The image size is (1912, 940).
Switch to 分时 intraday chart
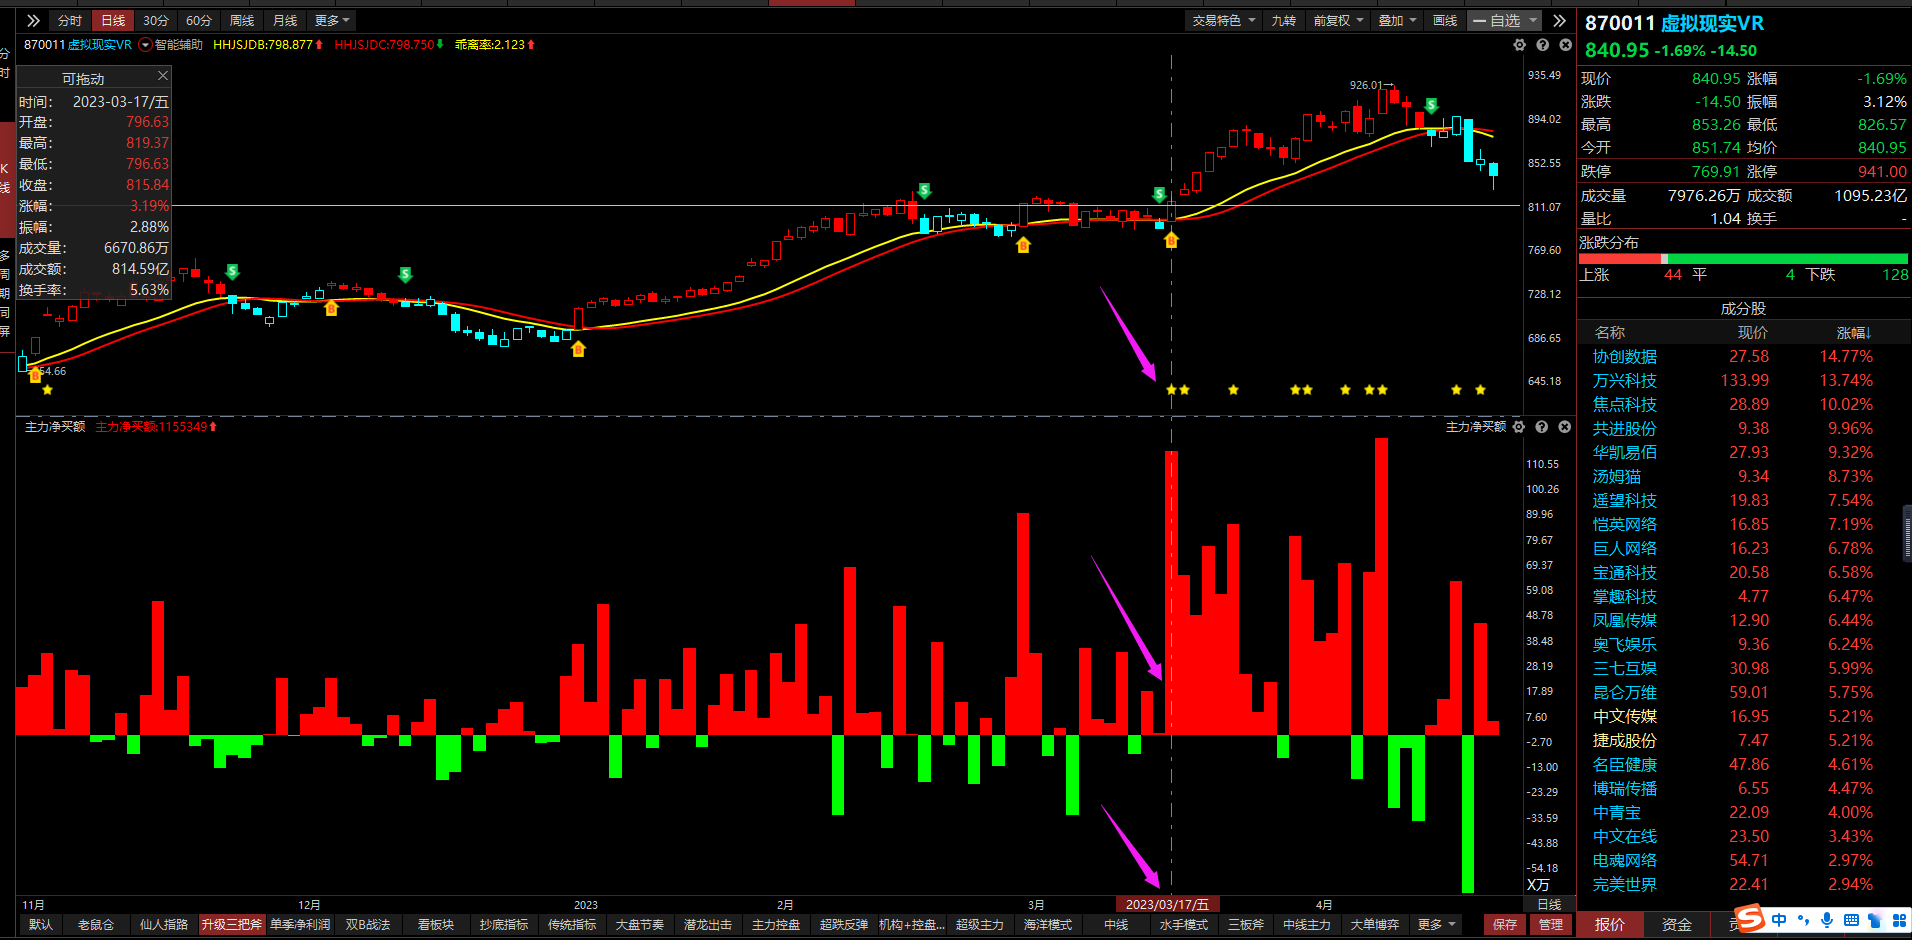click(x=69, y=20)
